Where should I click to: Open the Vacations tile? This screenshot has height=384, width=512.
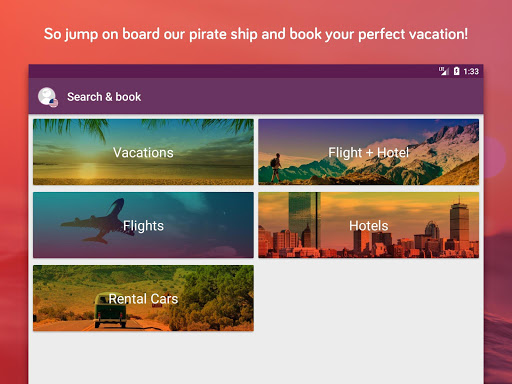pos(143,152)
